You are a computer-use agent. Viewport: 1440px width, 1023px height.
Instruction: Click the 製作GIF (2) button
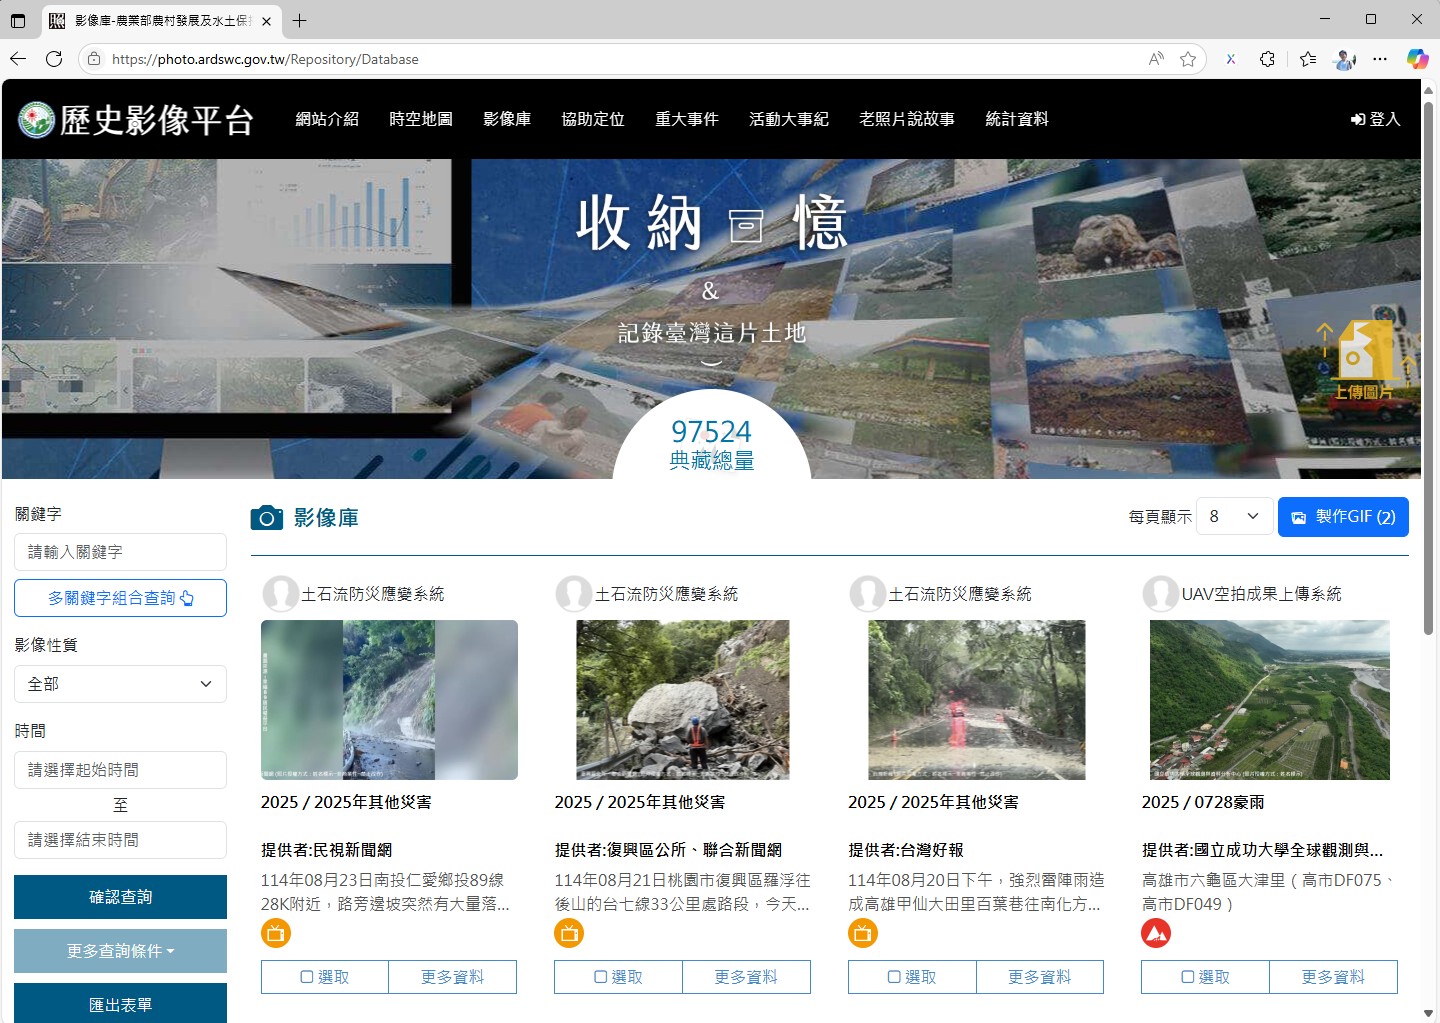pyautogui.click(x=1343, y=517)
